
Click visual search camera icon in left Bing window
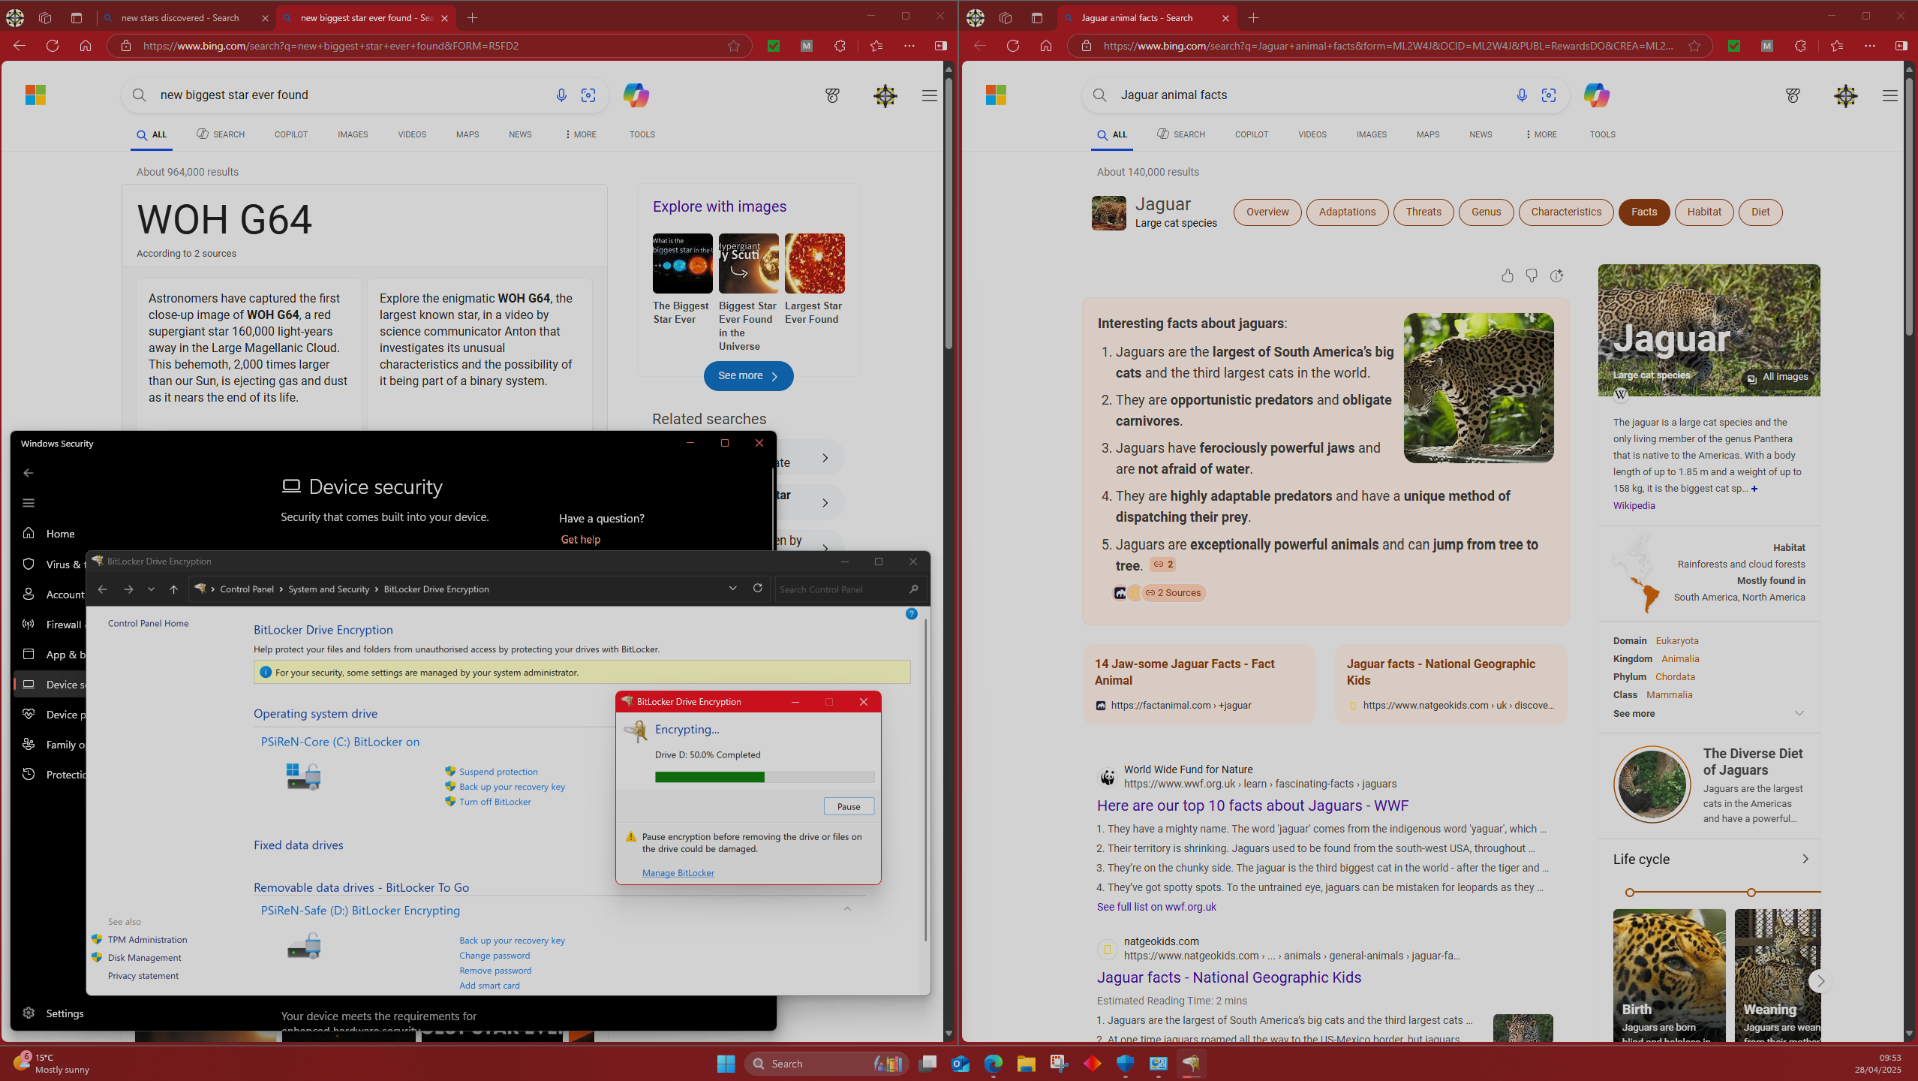tap(588, 95)
